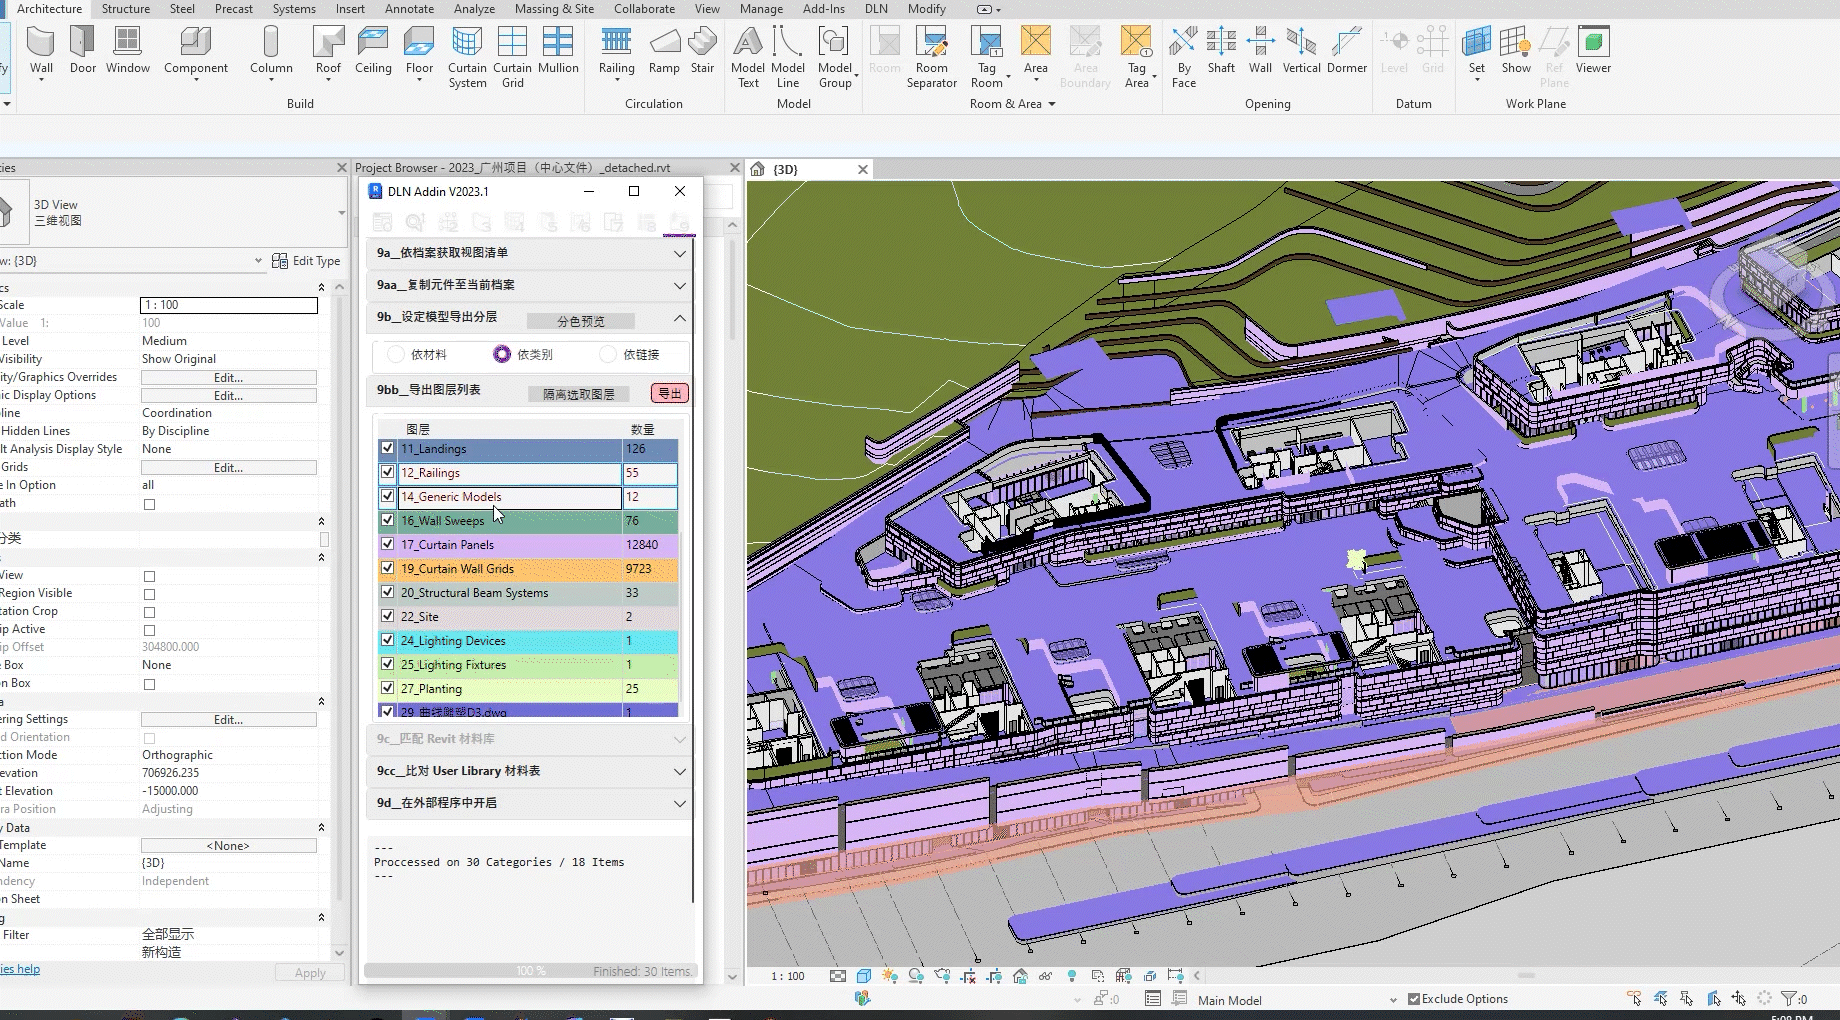Select the Railing tool
Image resolution: width=1840 pixels, height=1020 pixels.
pyautogui.click(x=616, y=52)
